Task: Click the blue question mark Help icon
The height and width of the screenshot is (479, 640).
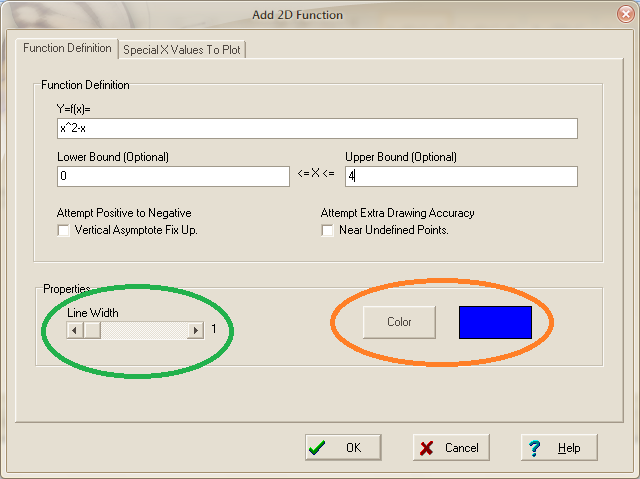Action: tap(534, 448)
